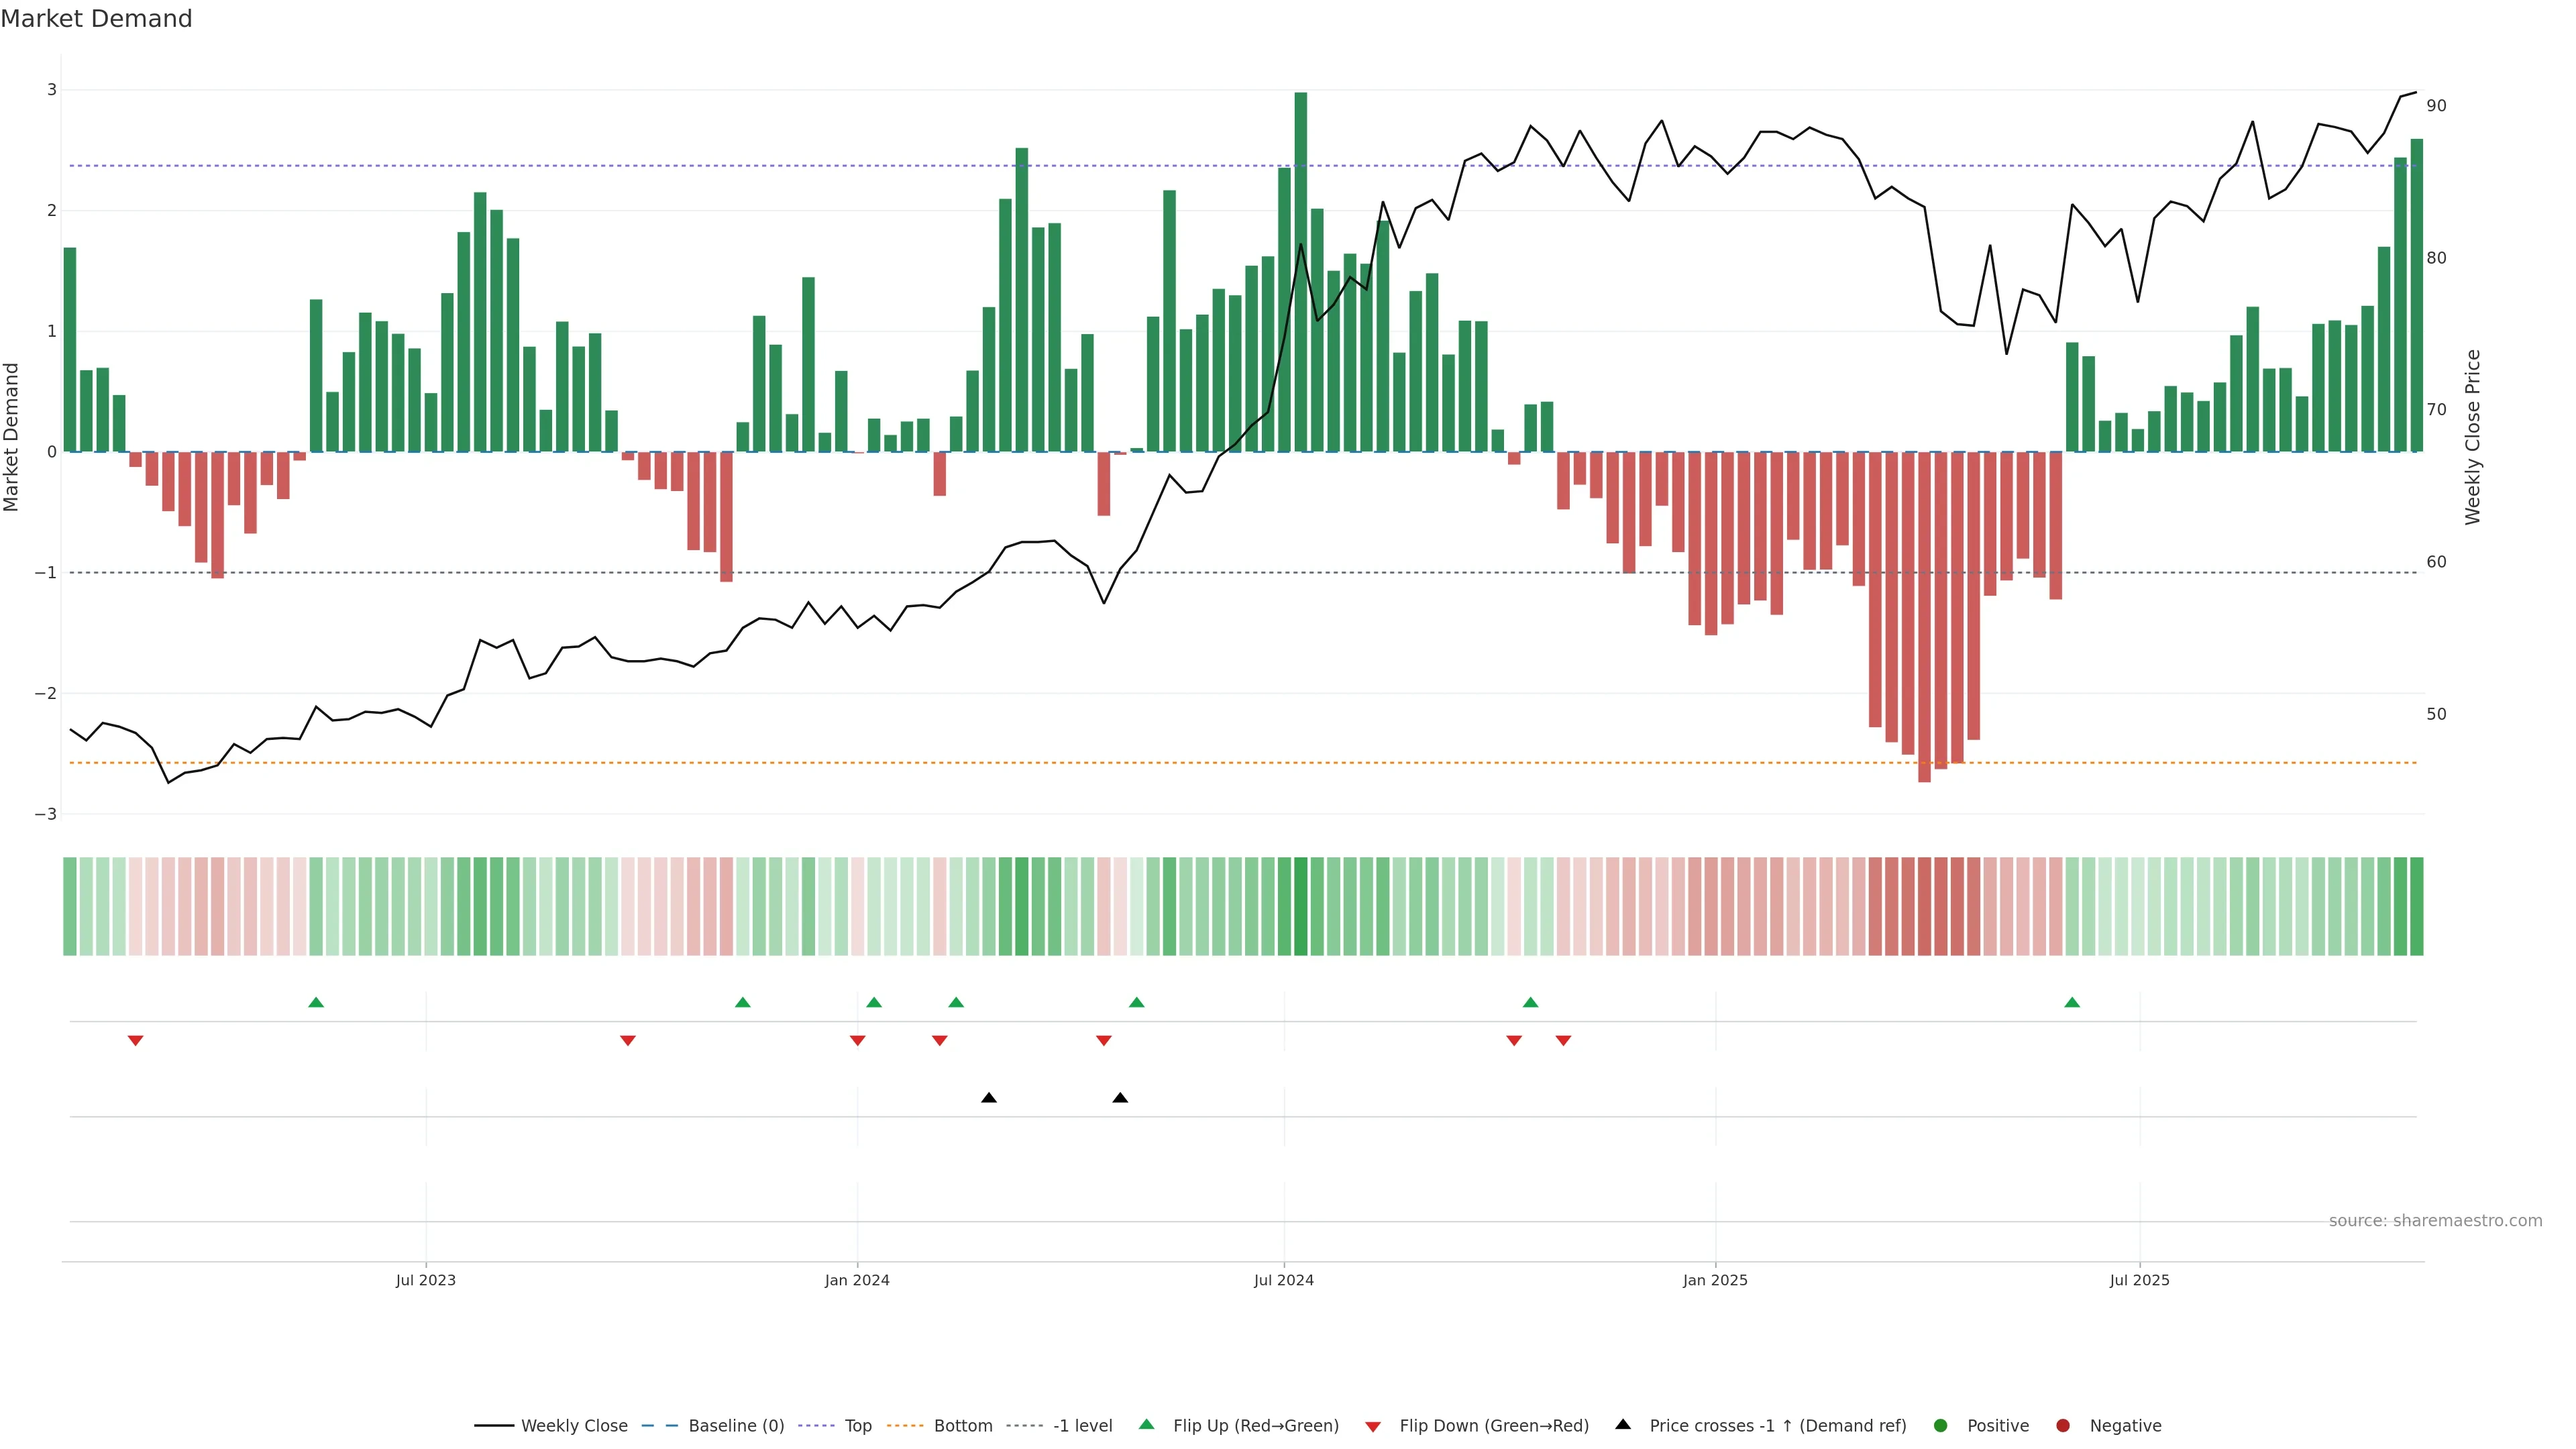This screenshot has height=1449, width=2576.
Task: Click Price crosses -1 black triangle legend
Action: click(x=1623, y=1425)
